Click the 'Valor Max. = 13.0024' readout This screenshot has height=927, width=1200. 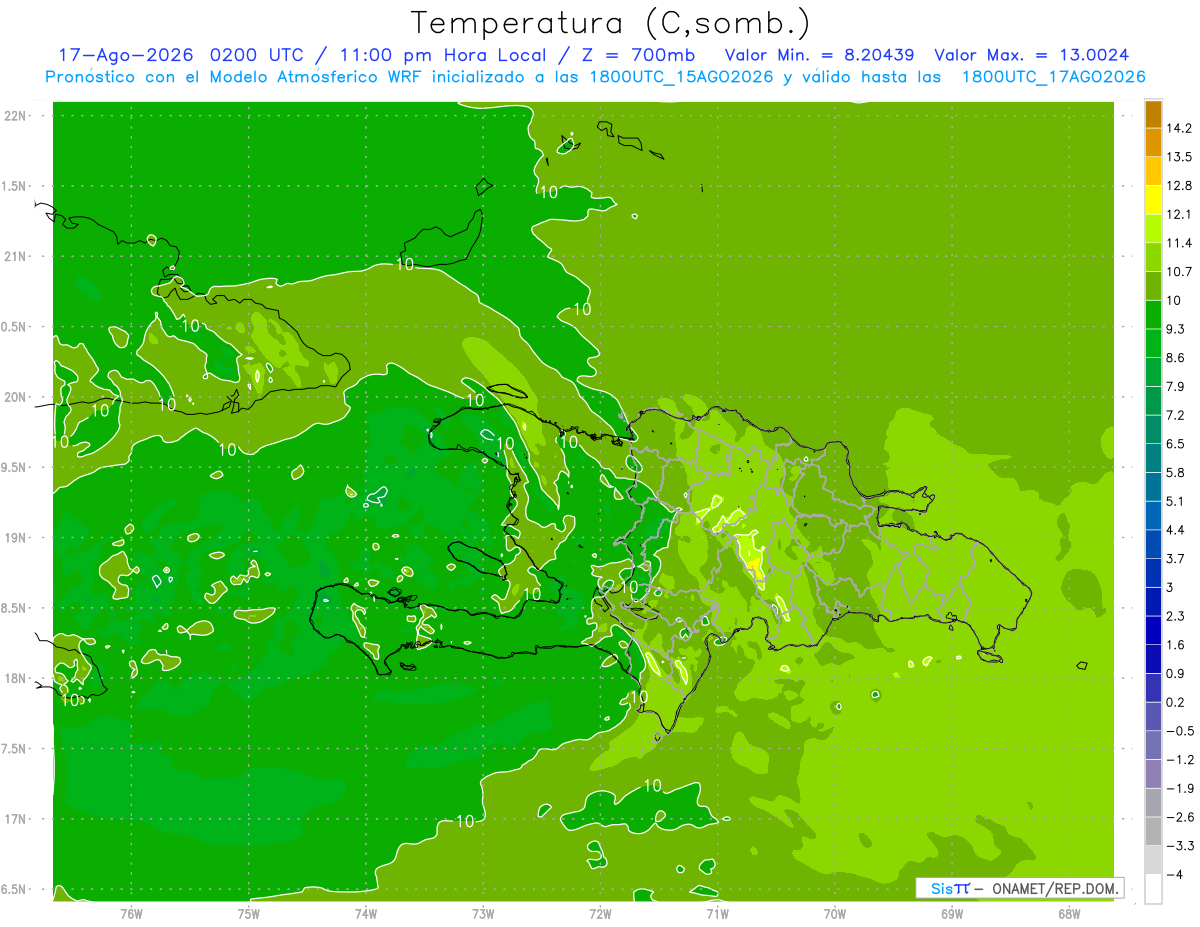click(1032, 55)
